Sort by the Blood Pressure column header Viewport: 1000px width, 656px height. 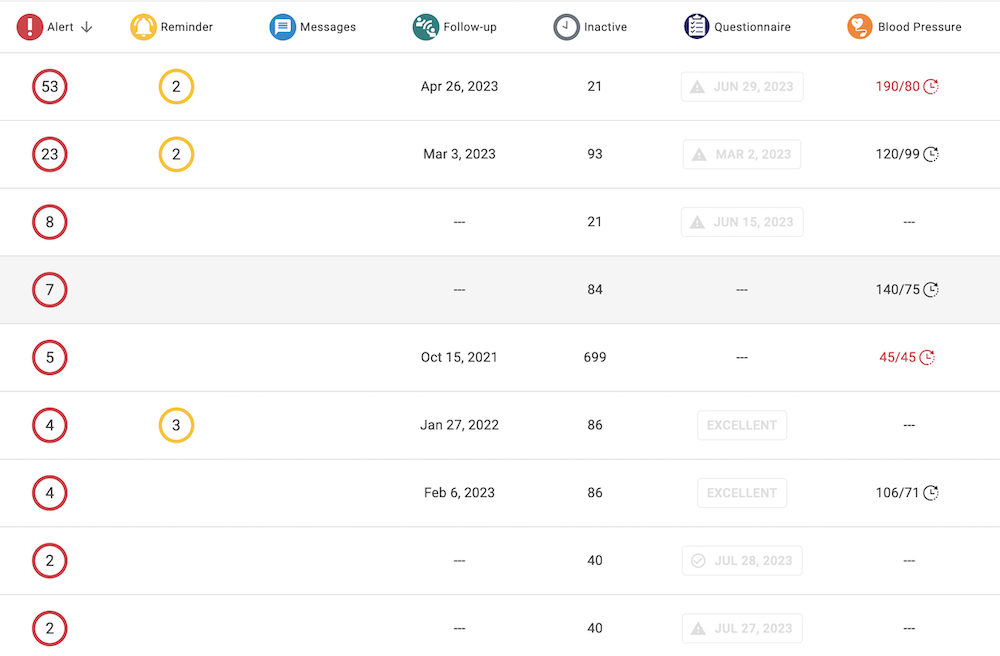coord(919,27)
